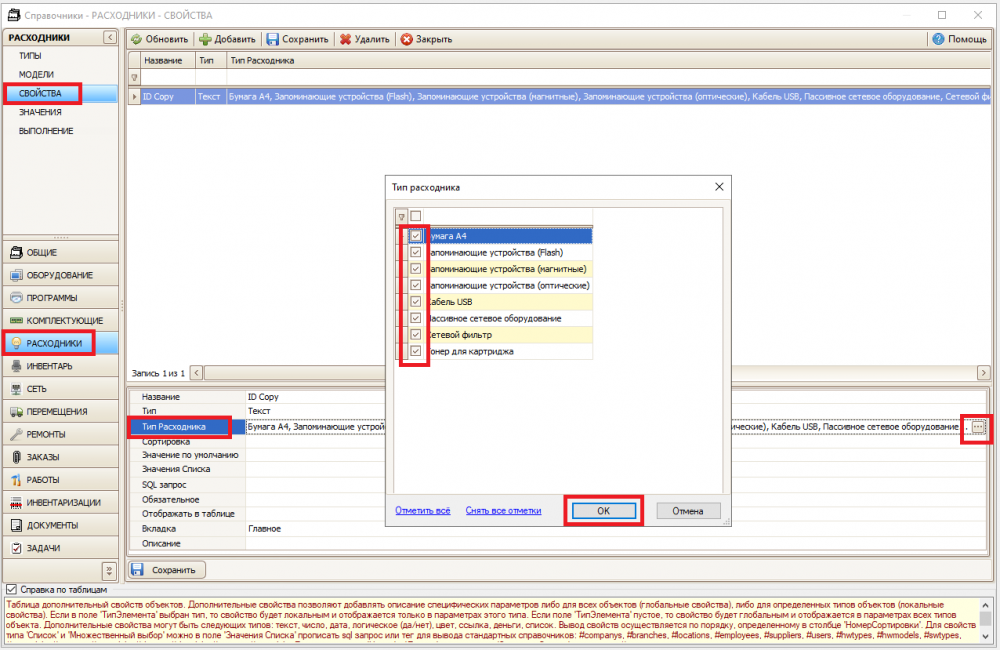The image size is (1000, 650).
Task: Click the filter icon in the dialog list header
Action: pyautogui.click(x=401, y=217)
